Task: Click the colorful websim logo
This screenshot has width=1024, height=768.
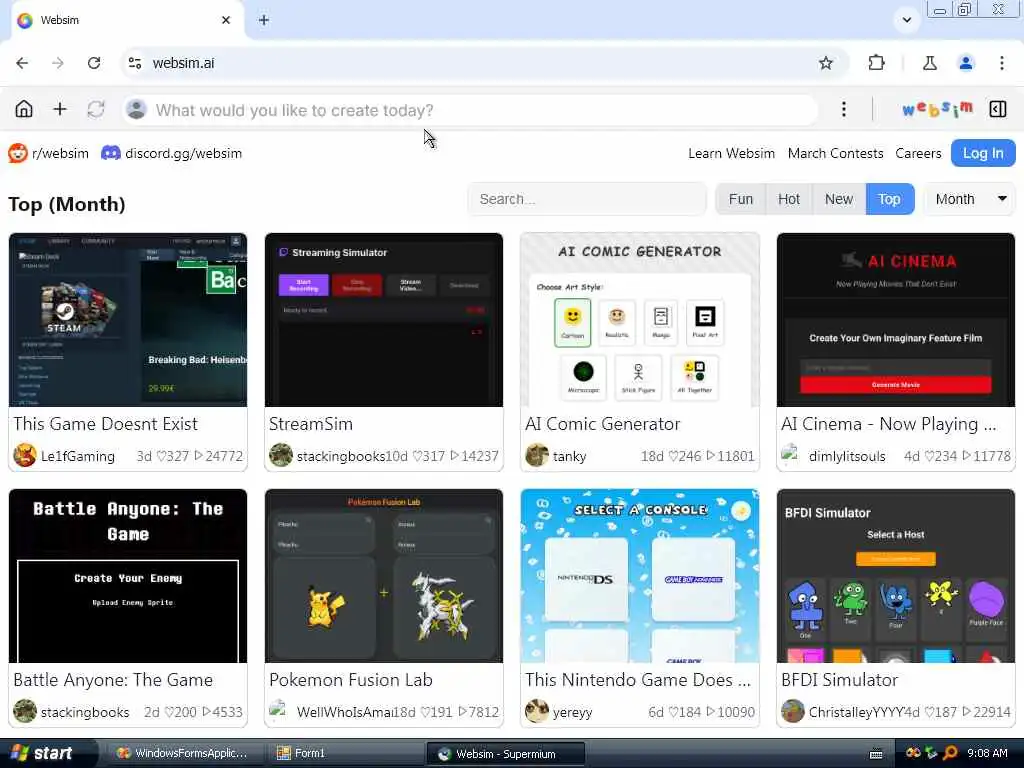Action: 936,109
